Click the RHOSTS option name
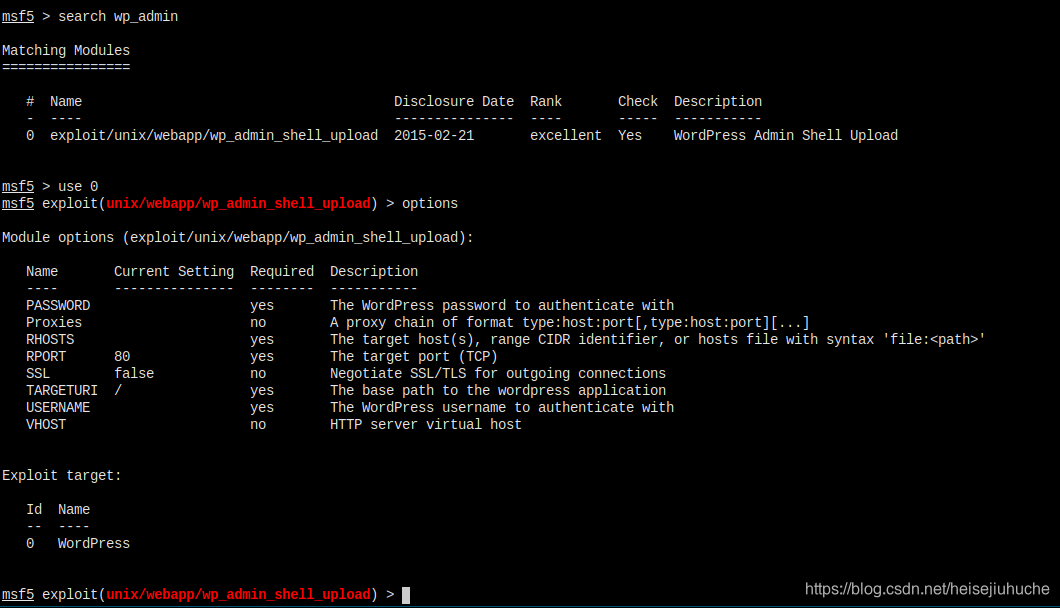This screenshot has height=608, width=1060. pyautogui.click(x=50, y=340)
